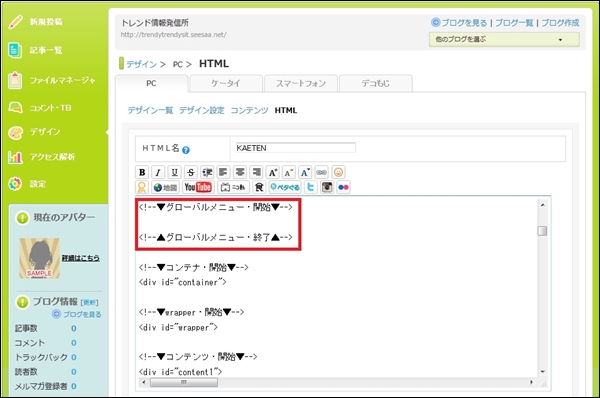Click the Flickr dots icon

pos(343,187)
